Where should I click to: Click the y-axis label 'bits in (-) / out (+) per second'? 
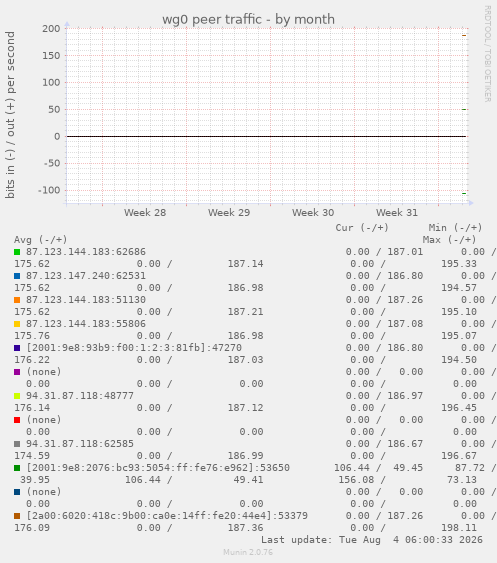click(x=10, y=115)
